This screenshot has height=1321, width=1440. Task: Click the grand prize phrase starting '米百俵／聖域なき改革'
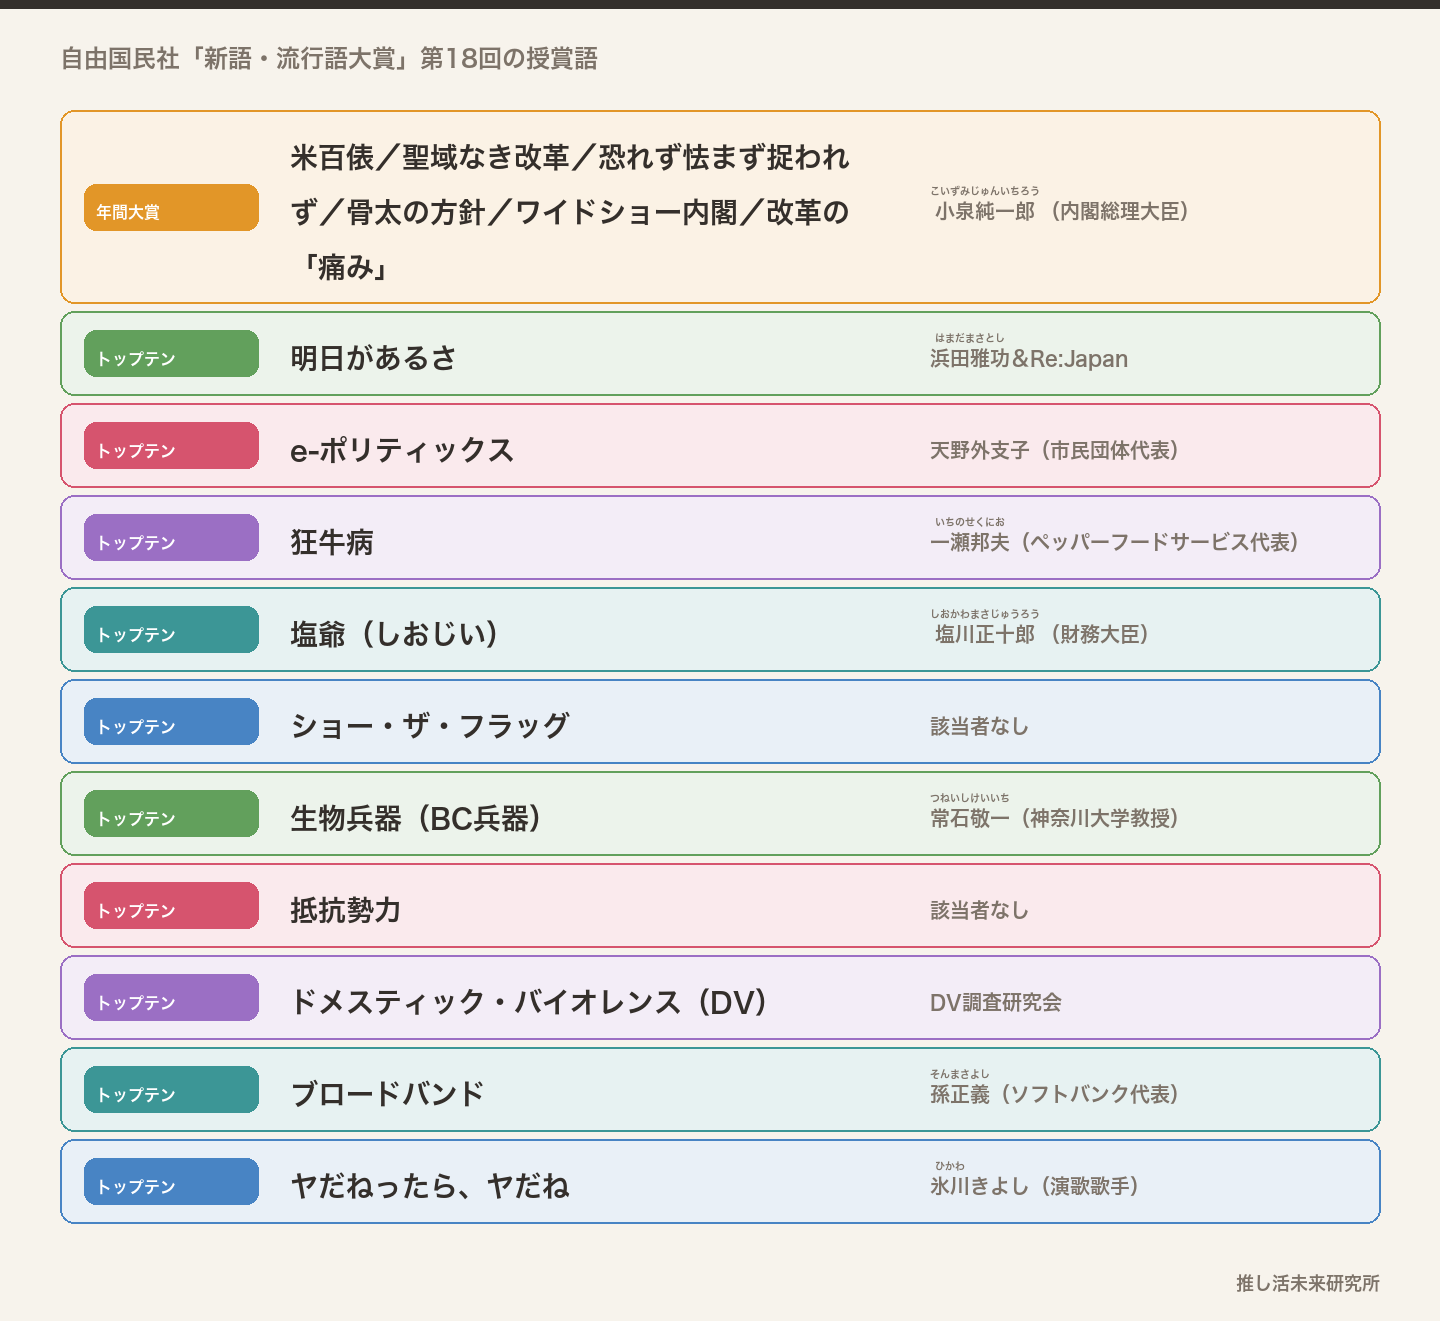pos(570,212)
